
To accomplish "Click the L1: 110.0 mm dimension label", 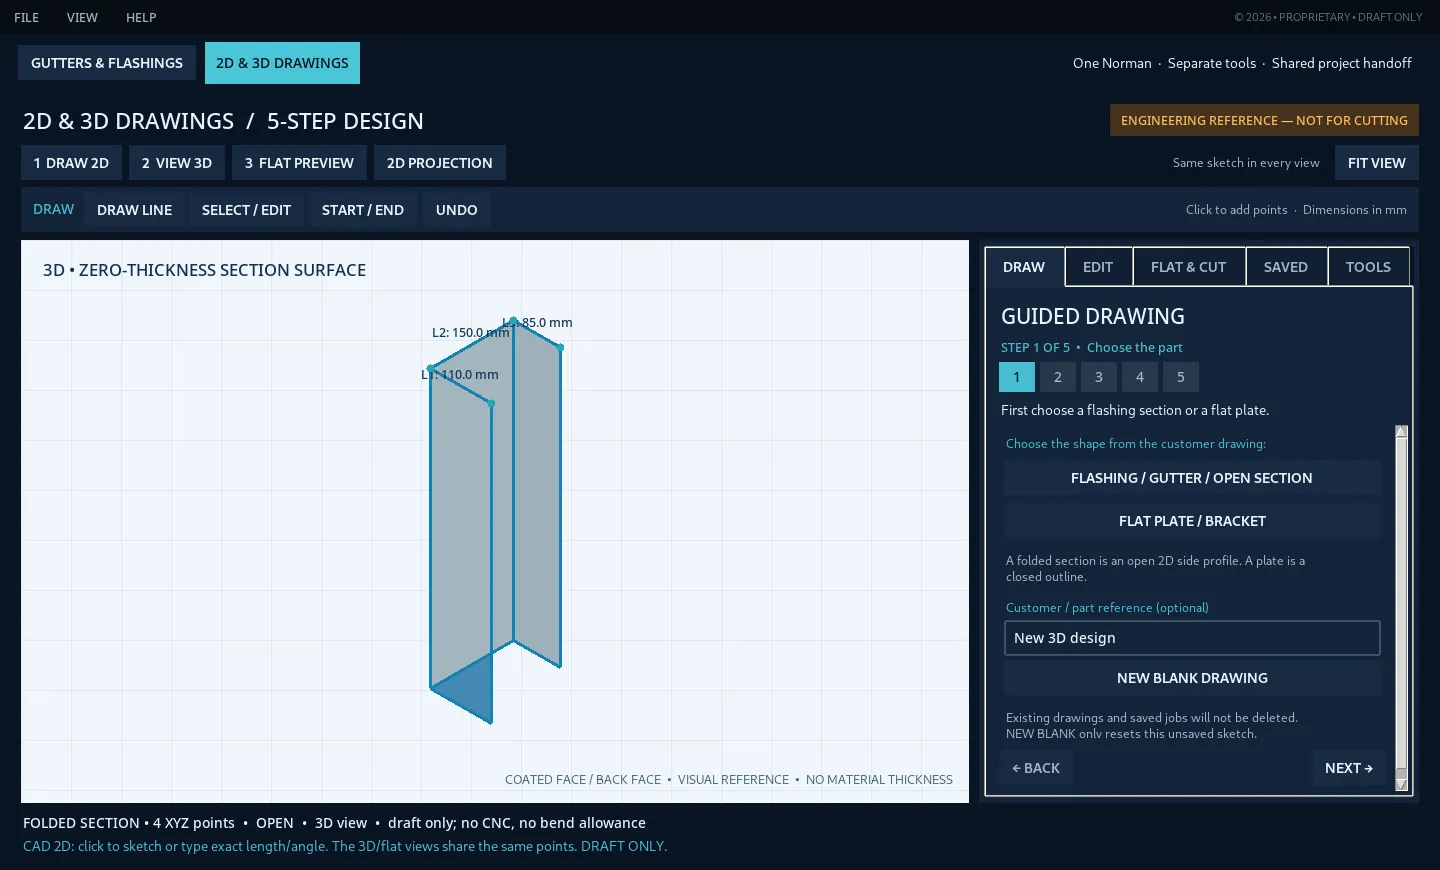I will [x=459, y=375].
